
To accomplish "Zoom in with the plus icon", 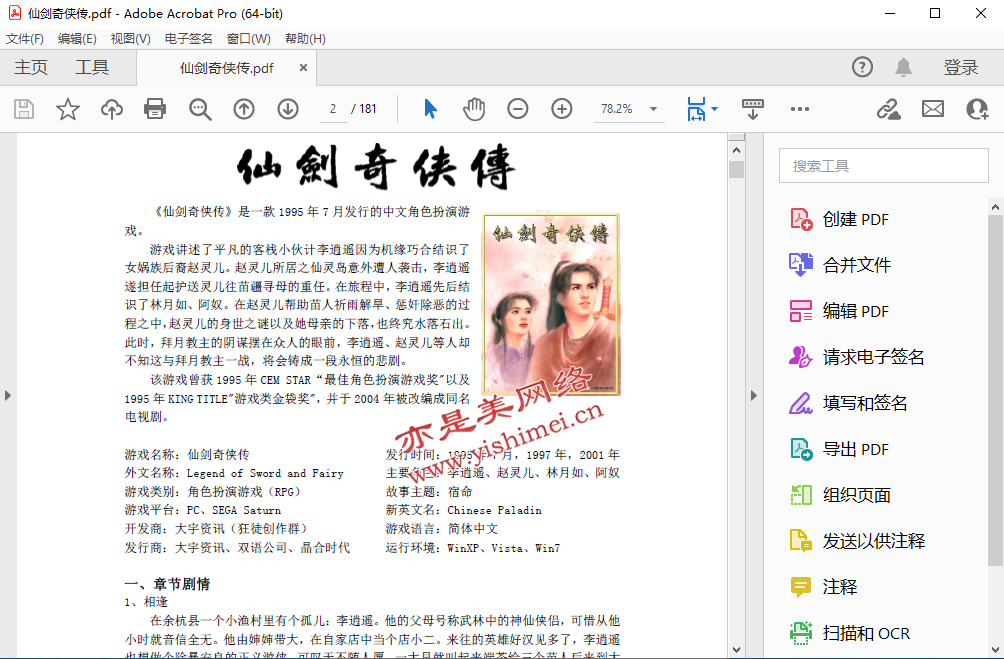I will point(562,109).
